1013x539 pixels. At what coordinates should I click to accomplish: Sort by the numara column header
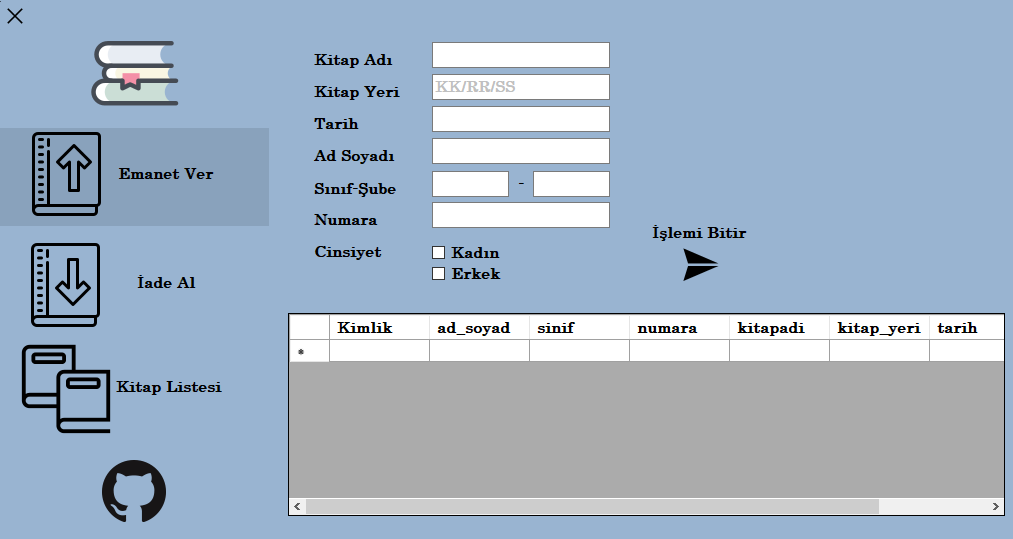(x=680, y=328)
